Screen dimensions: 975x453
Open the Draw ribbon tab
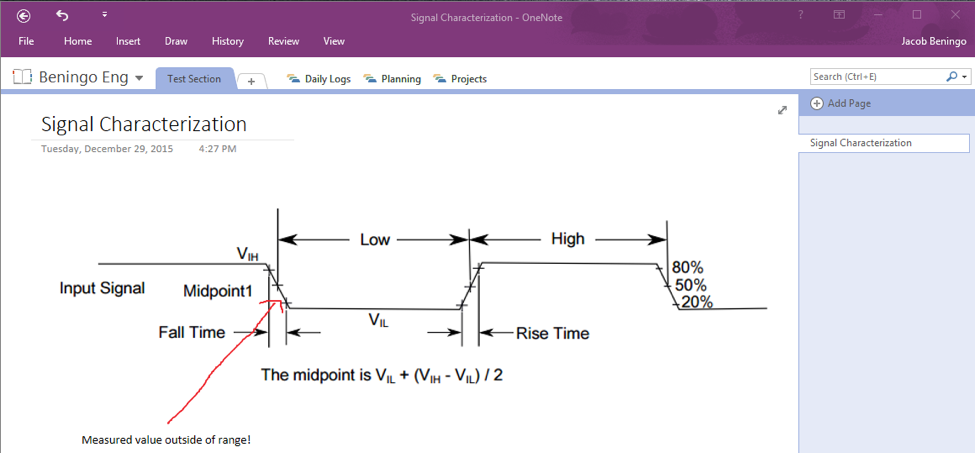point(176,41)
